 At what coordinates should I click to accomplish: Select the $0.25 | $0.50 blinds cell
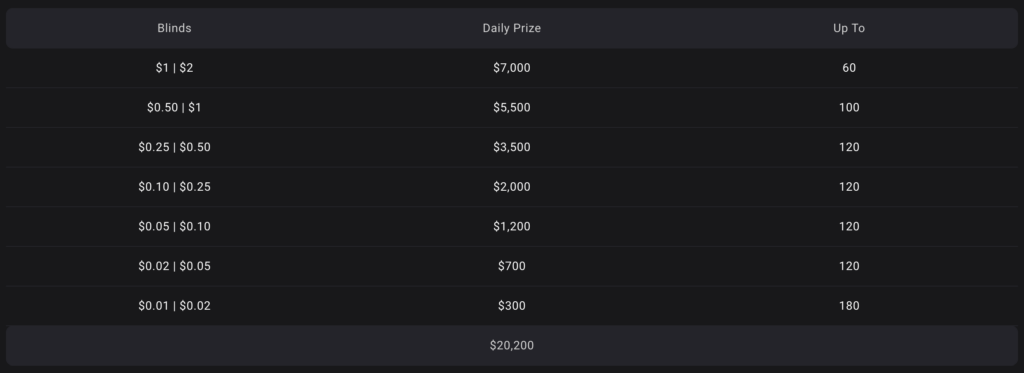click(x=174, y=147)
